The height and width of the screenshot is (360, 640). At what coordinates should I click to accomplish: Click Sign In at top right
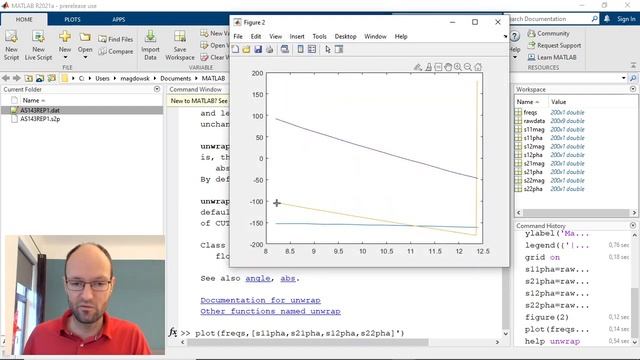tap(626, 19)
